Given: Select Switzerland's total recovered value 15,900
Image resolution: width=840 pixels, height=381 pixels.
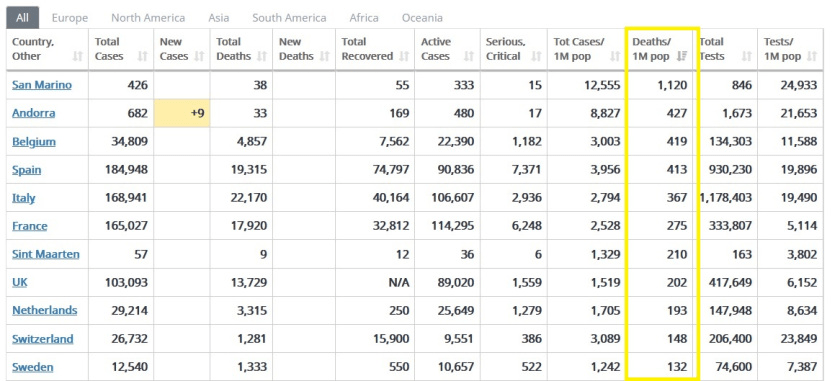Looking at the screenshot, I should pos(391,339).
